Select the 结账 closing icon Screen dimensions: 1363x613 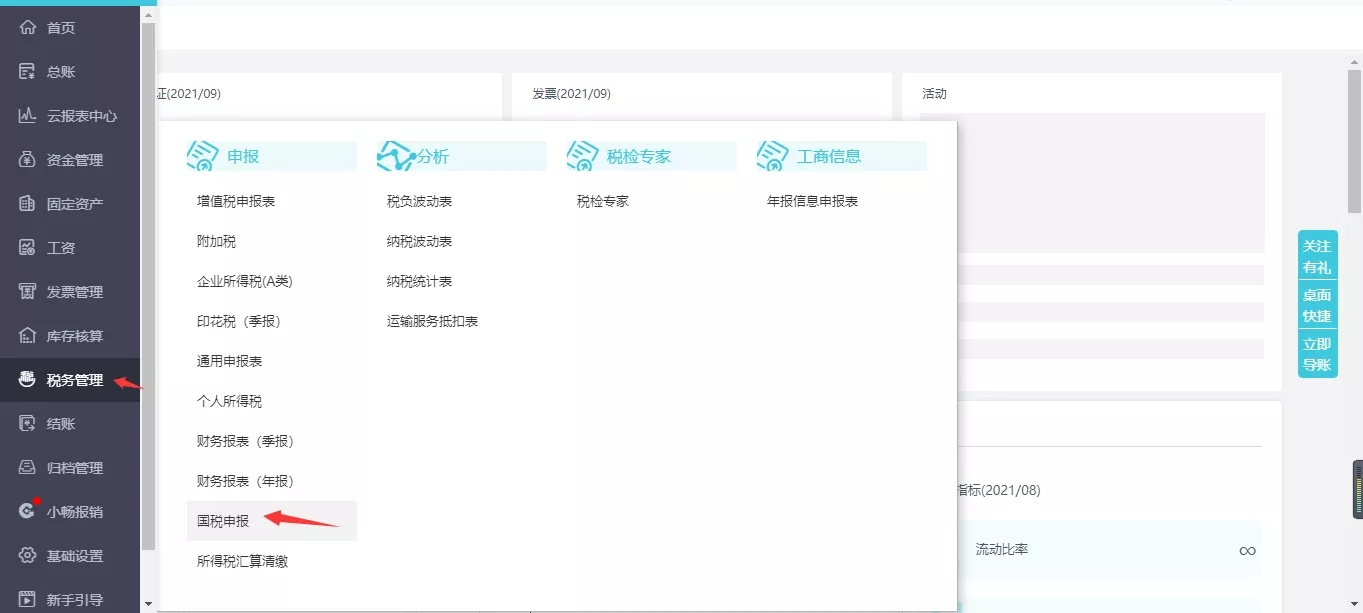[x=28, y=424]
